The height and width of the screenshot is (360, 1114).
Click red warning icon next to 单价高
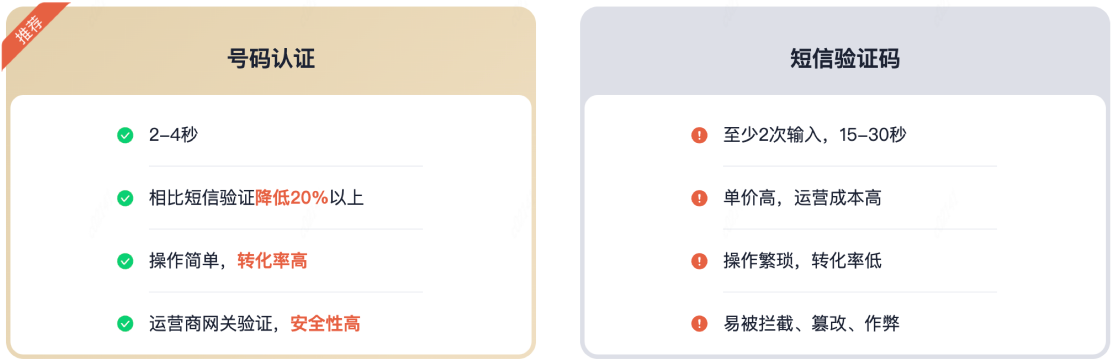(x=699, y=198)
